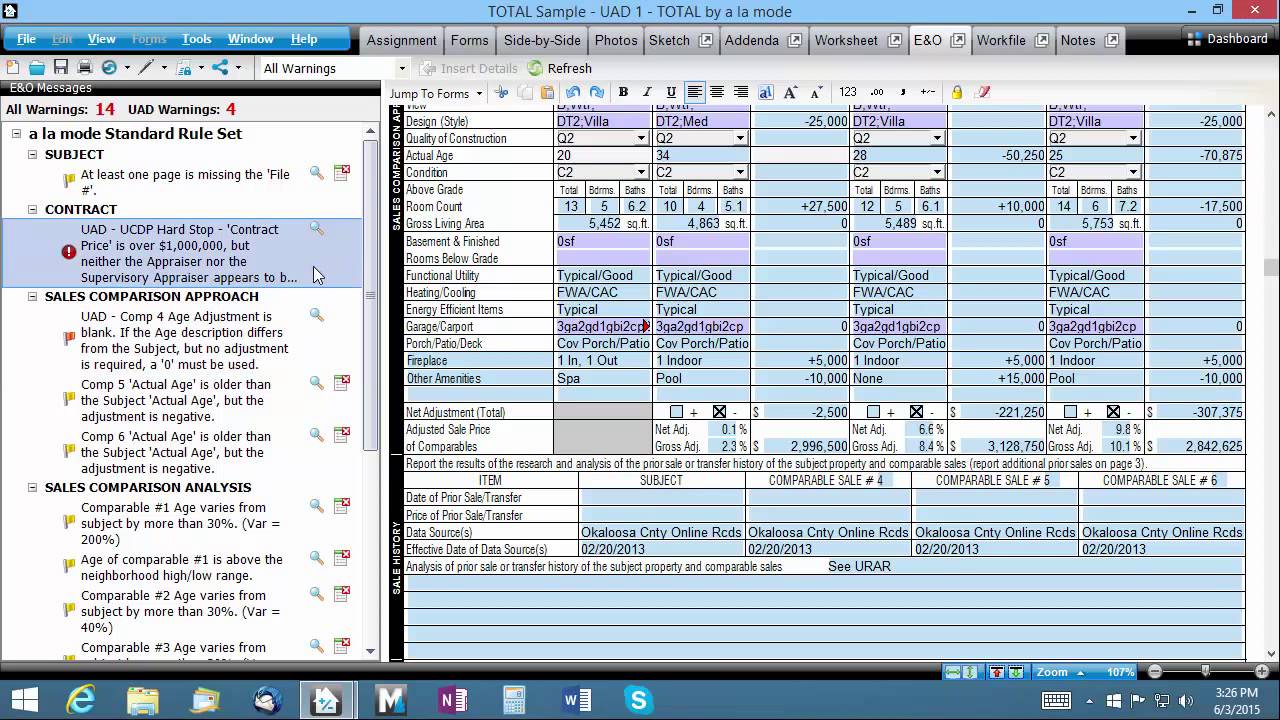This screenshot has height=720, width=1280.
Task: Switch to the Assignment tab
Action: (401, 40)
